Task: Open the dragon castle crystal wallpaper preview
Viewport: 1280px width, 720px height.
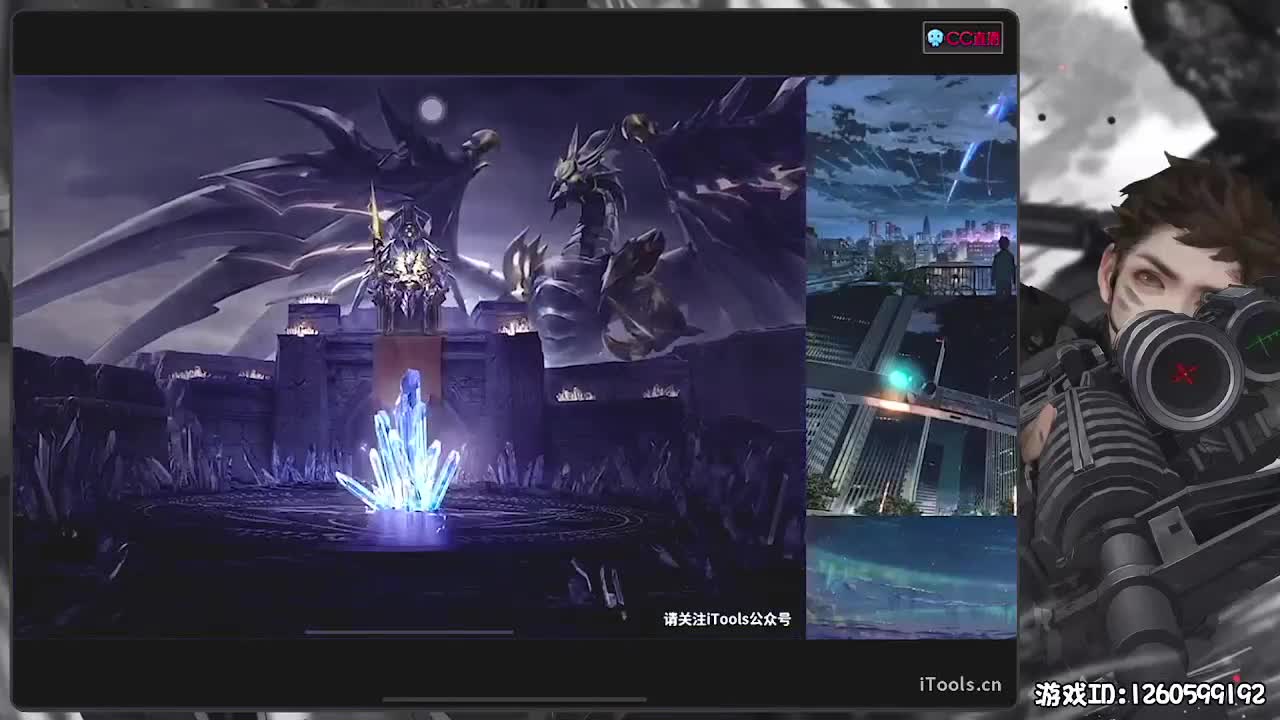Action: (x=409, y=357)
